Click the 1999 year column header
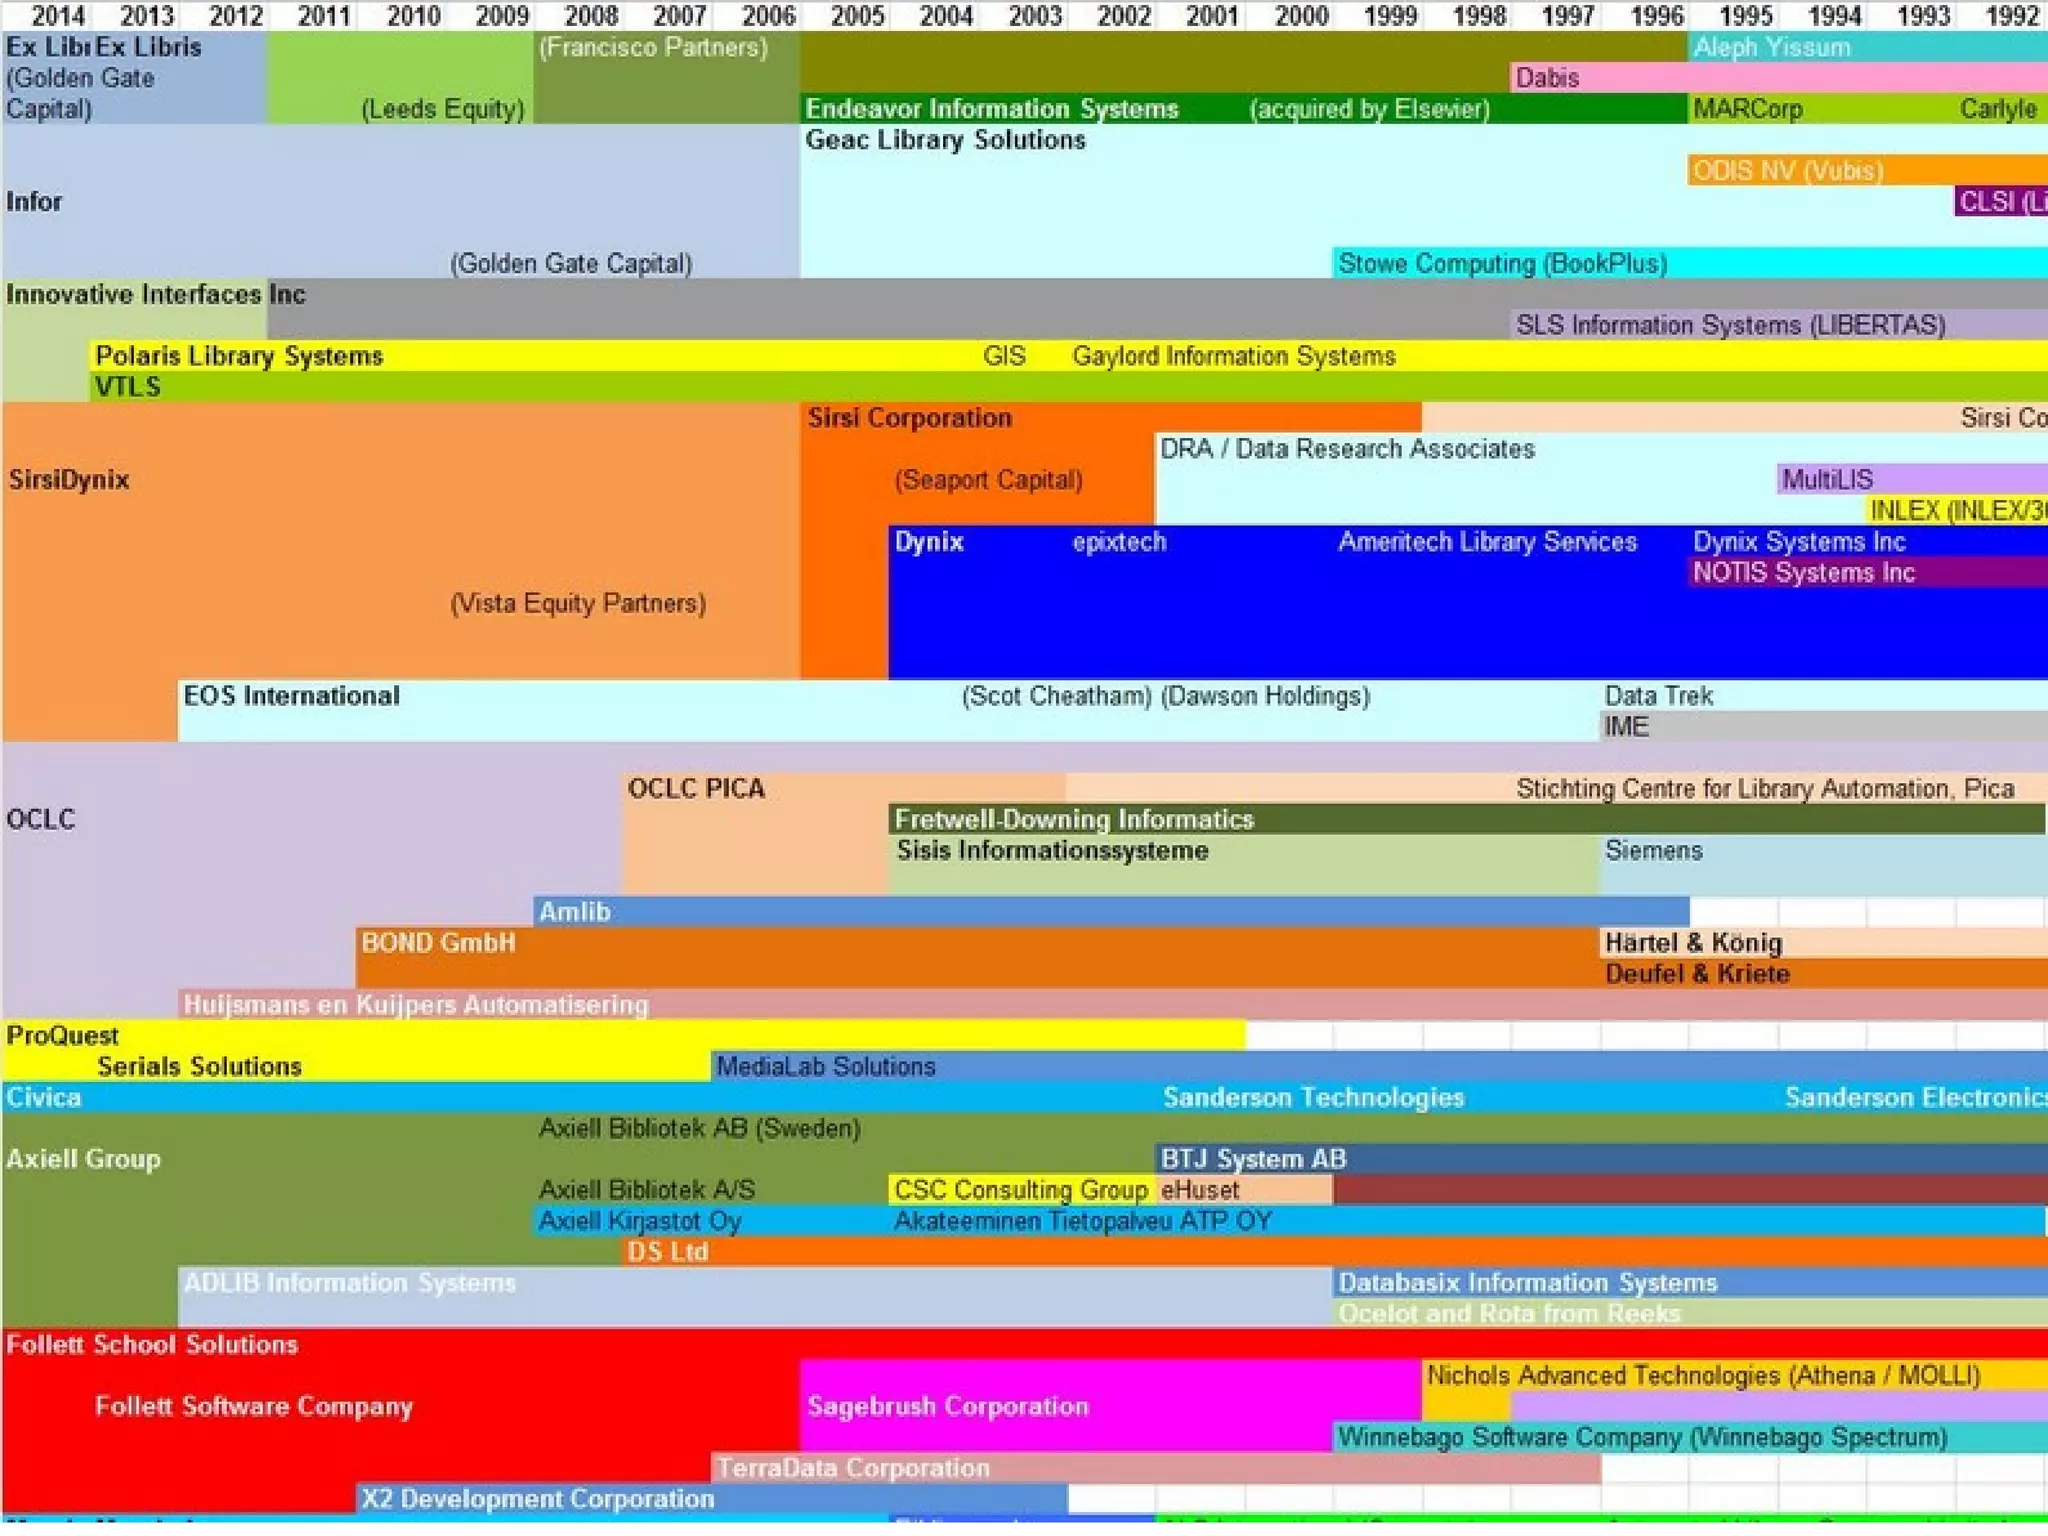The width and height of the screenshot is (2048, 1536). coord(1390,16)
